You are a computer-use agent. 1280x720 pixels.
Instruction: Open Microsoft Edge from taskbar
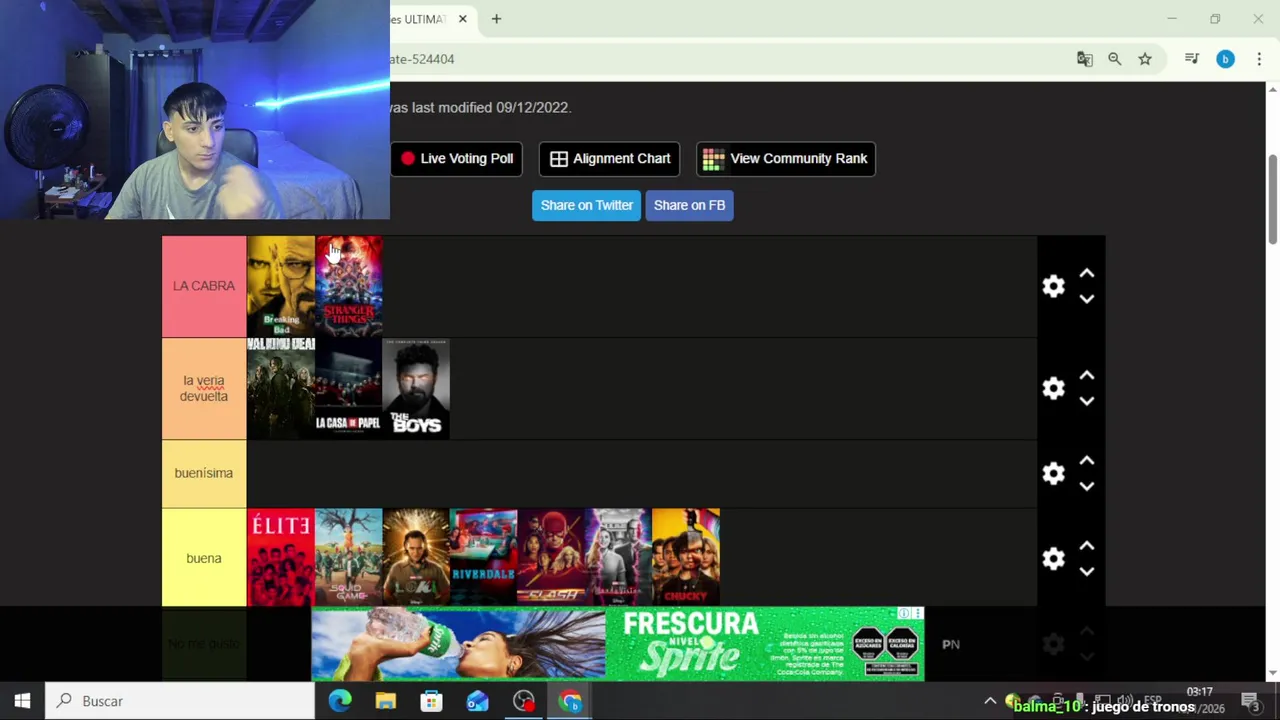pos(340,701)
